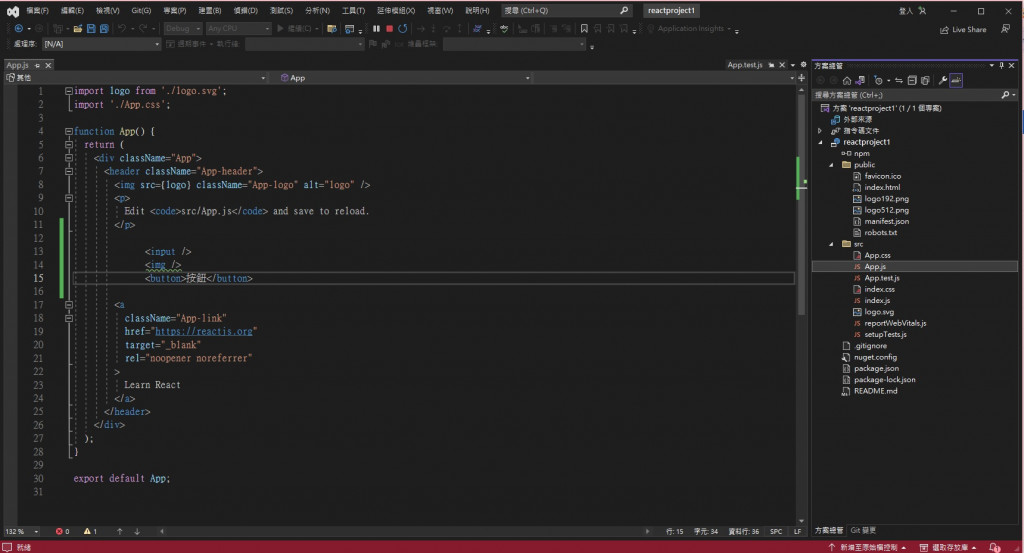Screen dimensions: 1024x553
Task: Pin the App.js editor tab
Action: click(37, 65)
